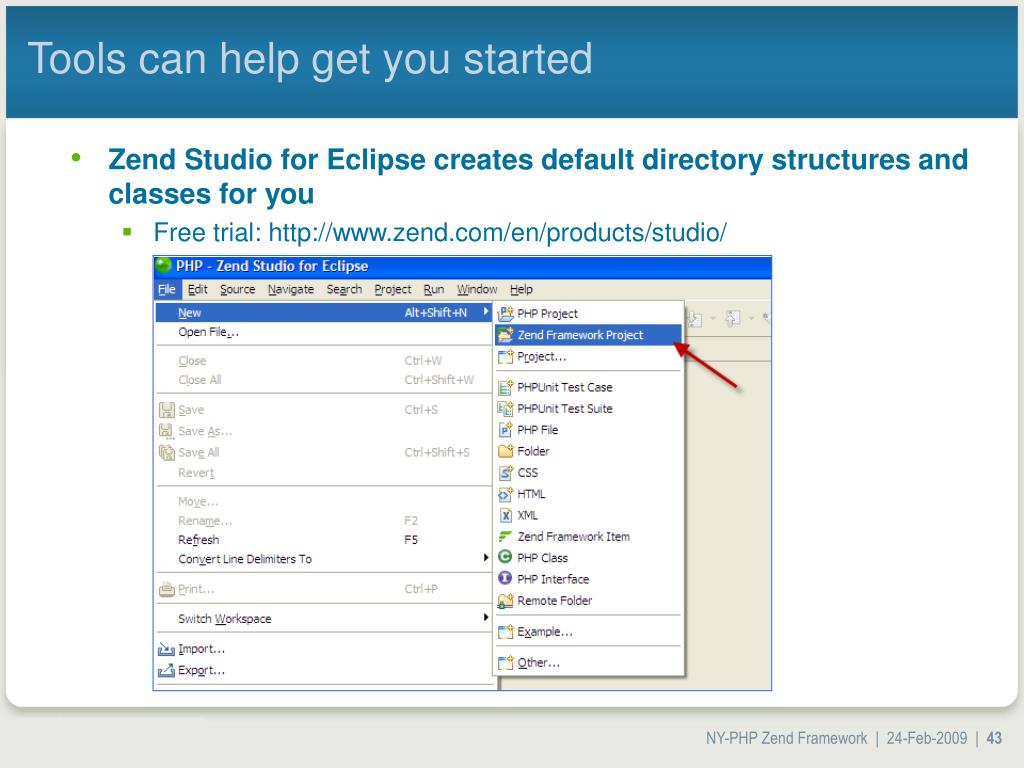Click the Remote Folder icon
1024x768 pixels.
point(505,601)
